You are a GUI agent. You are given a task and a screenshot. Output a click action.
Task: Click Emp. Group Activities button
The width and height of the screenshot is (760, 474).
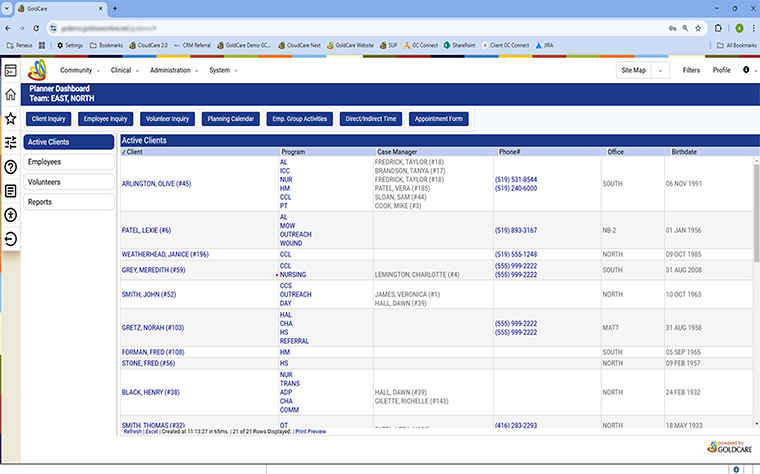coord(300,119)
